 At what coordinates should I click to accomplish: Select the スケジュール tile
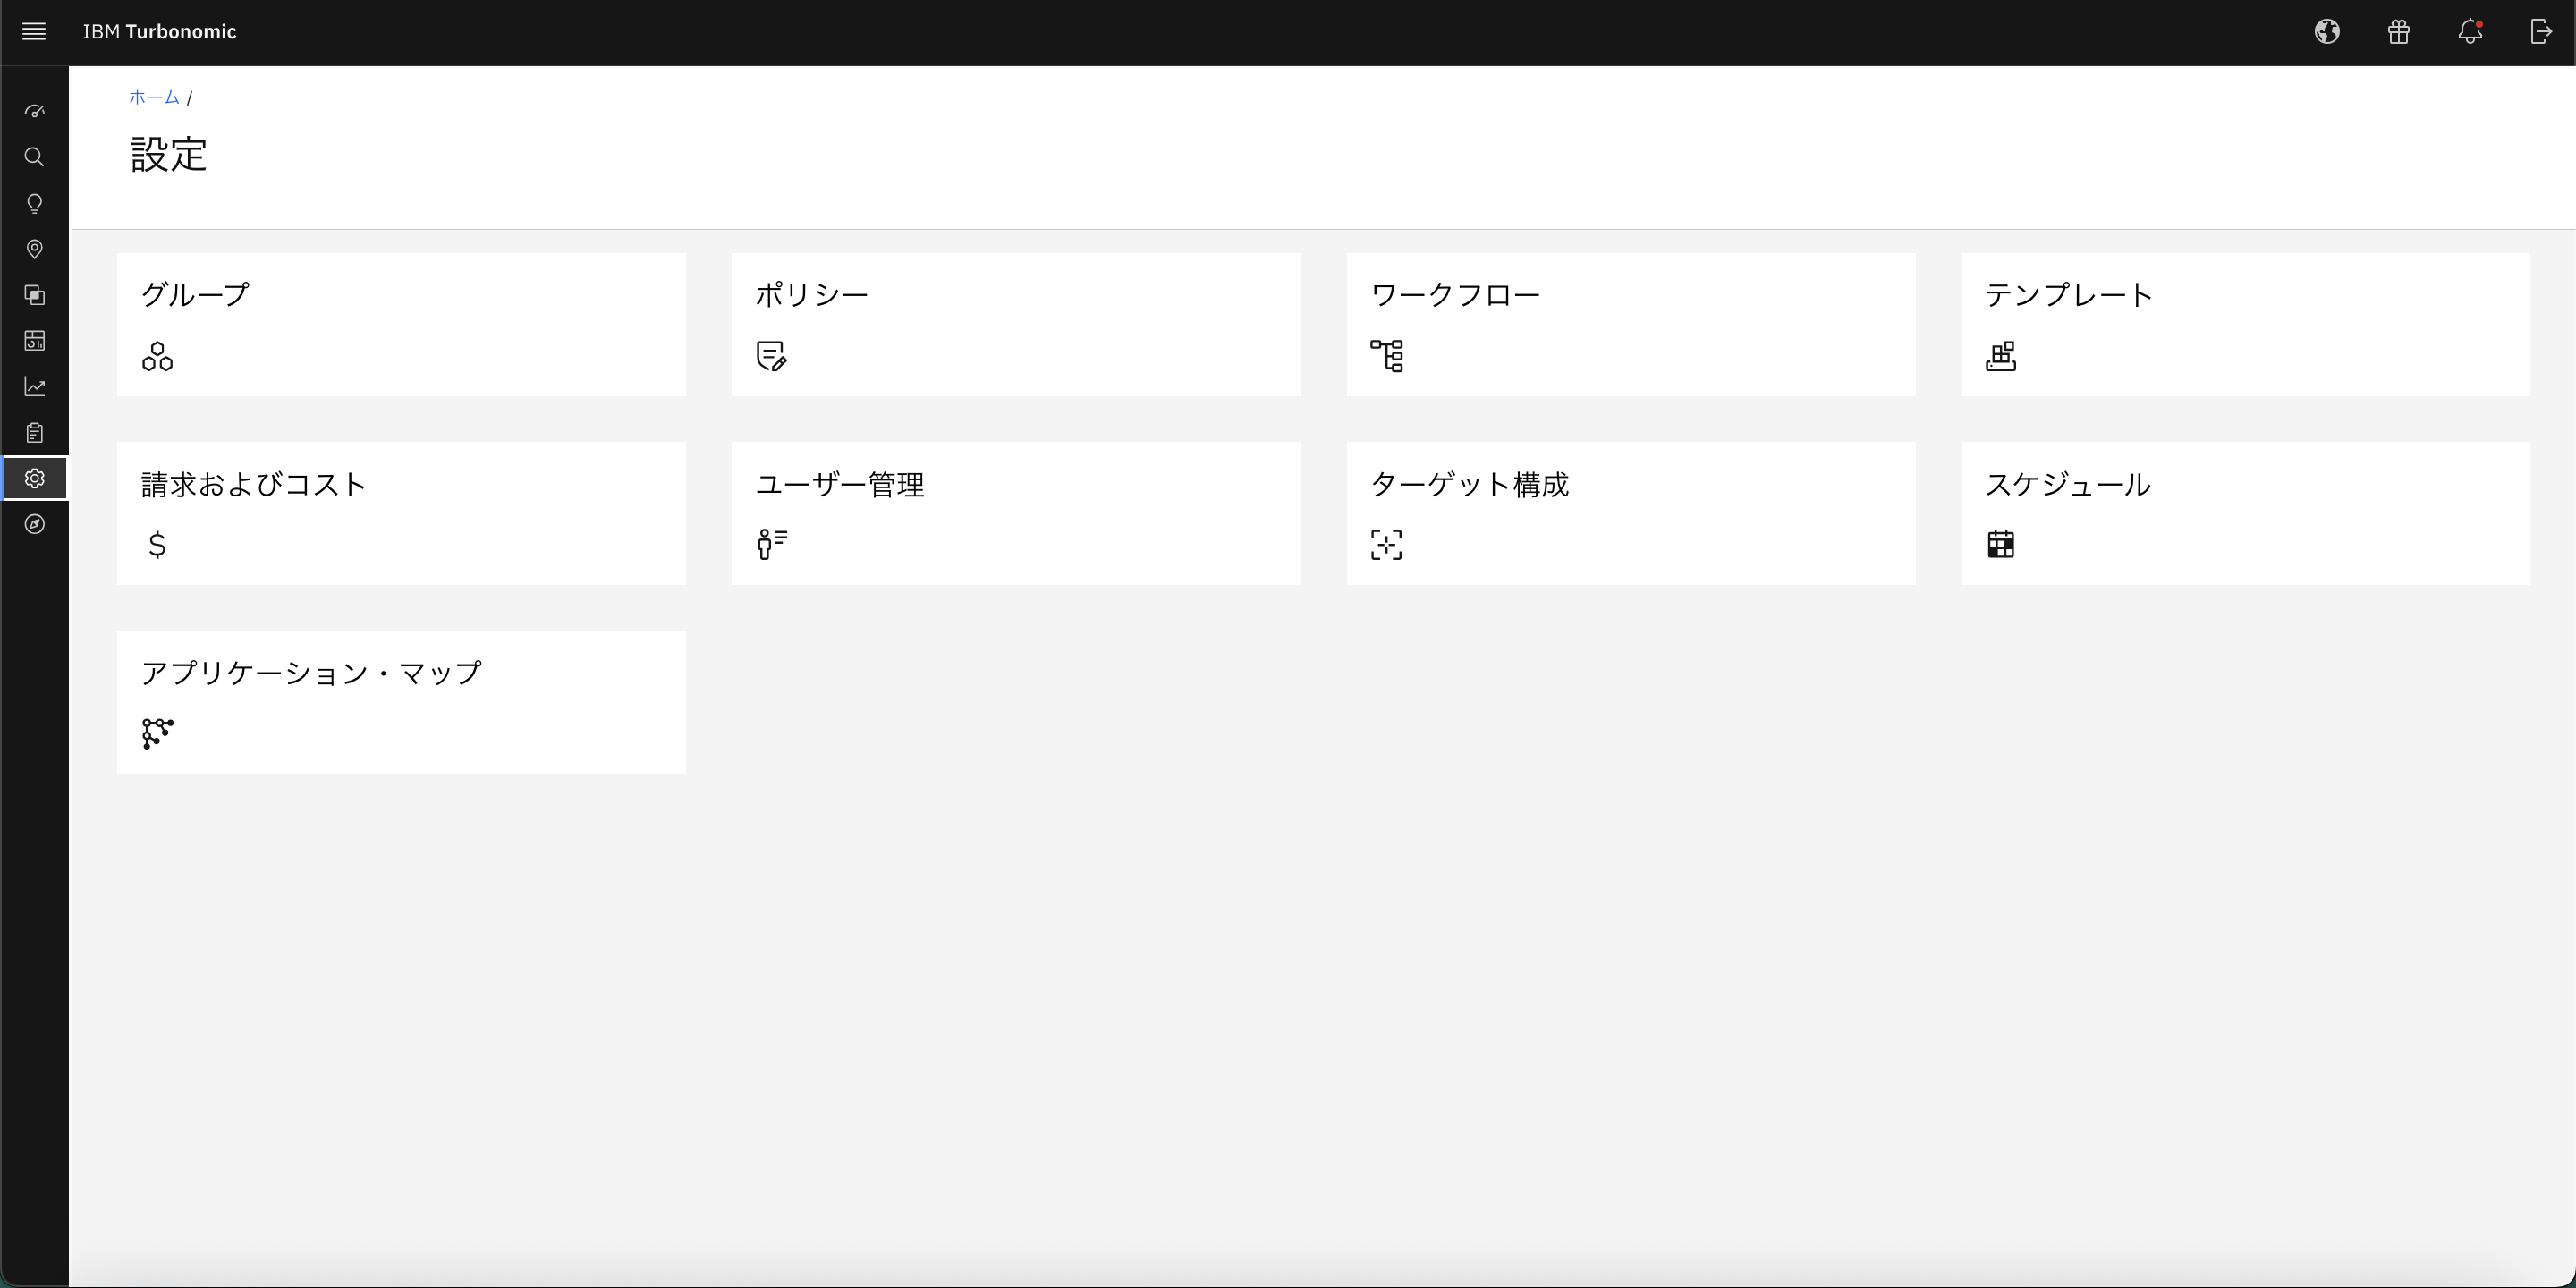tap(2245, 513)
